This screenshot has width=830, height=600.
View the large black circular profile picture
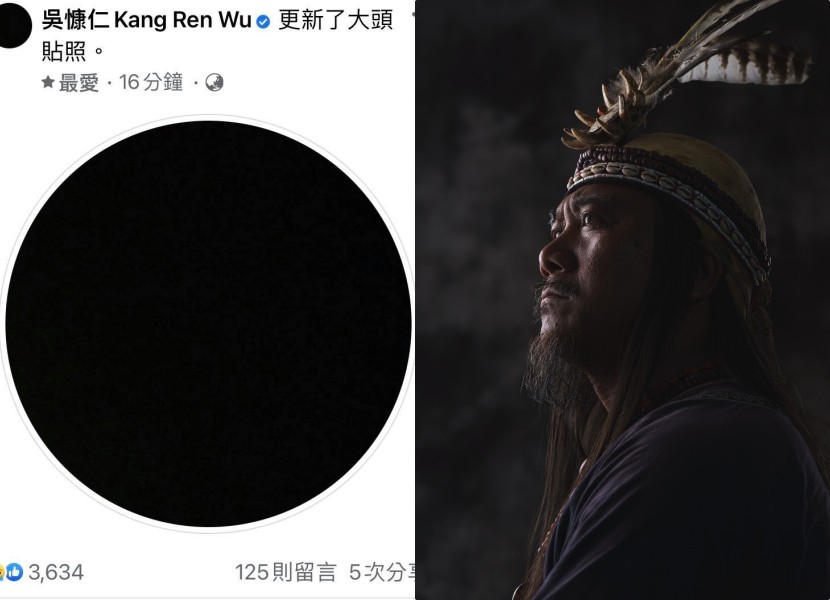208,324
